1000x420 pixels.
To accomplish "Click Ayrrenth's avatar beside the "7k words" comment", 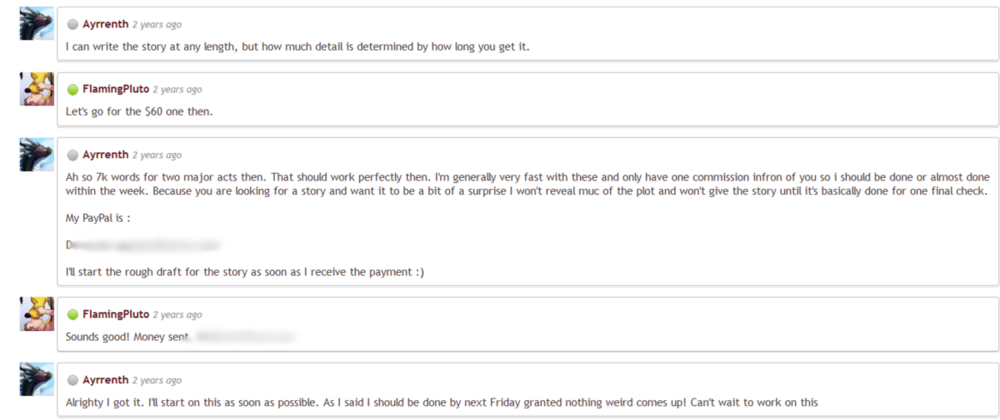I will click(x=36, y=155).
